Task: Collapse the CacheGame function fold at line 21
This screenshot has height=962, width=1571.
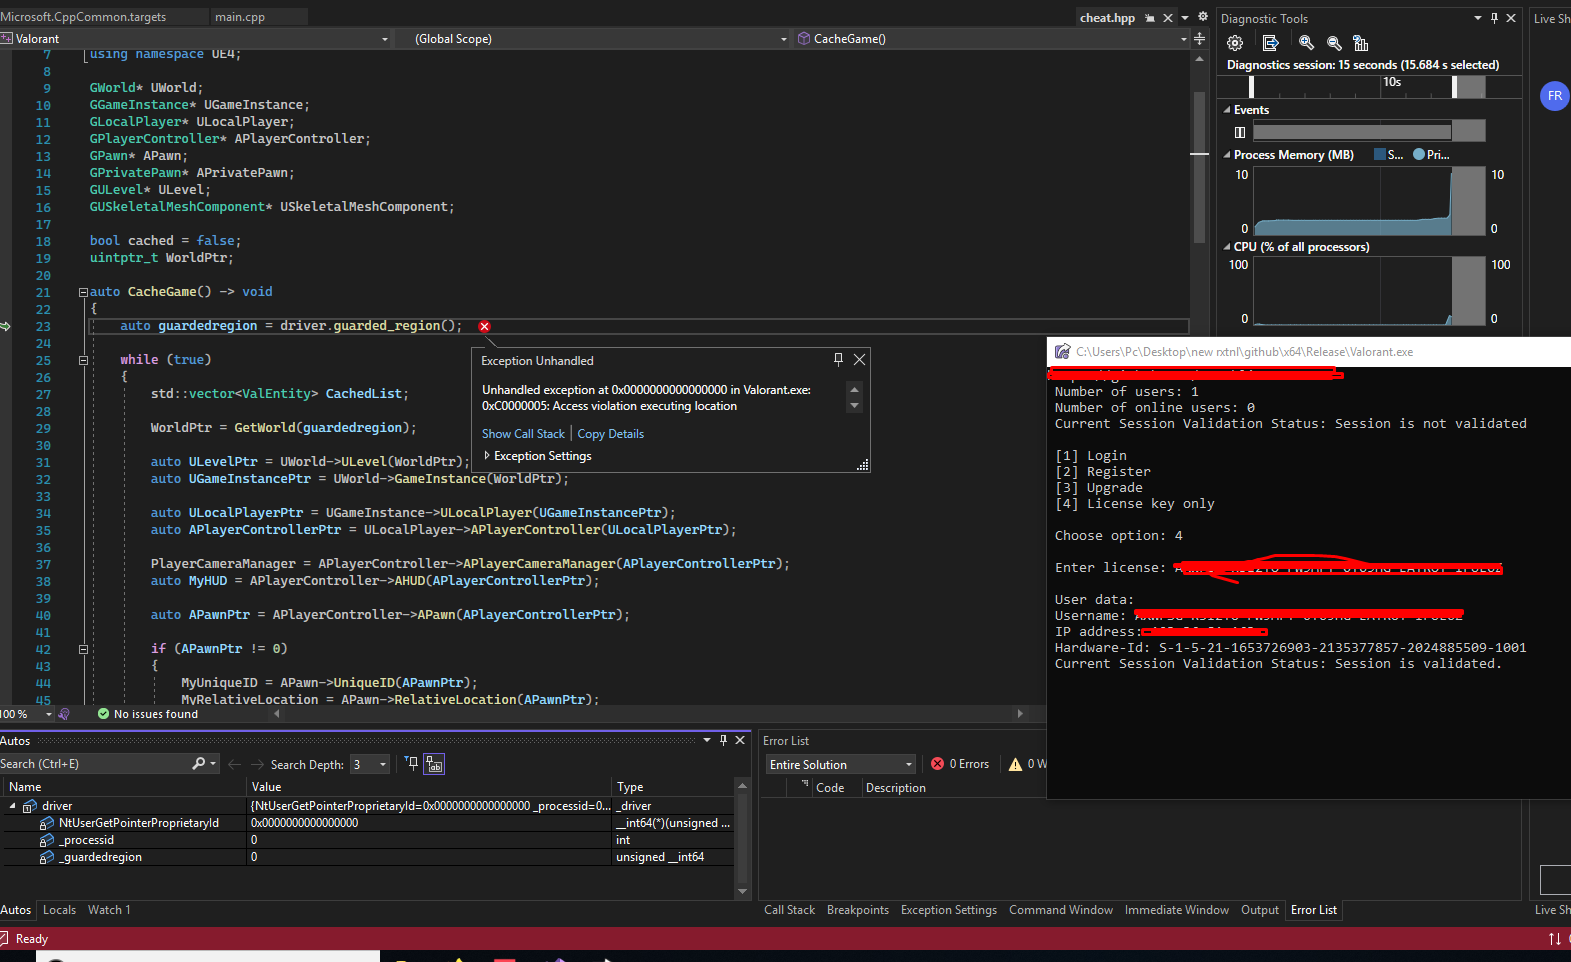Action: 83,292
